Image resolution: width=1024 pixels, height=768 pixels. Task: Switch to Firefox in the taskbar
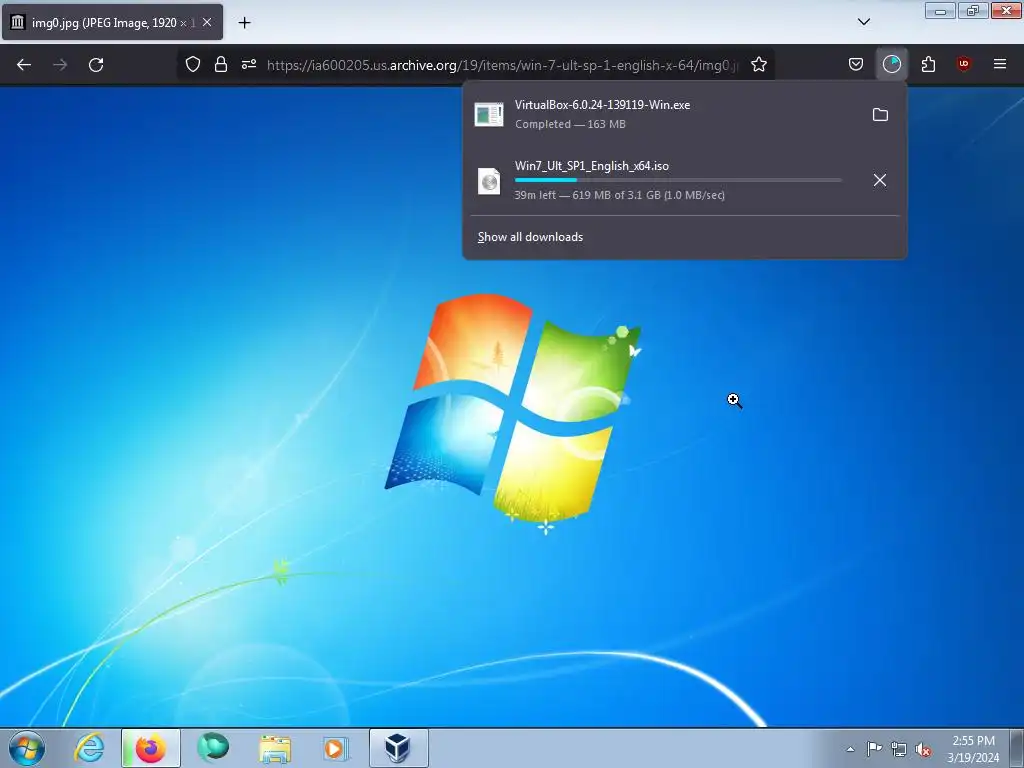pos(151,748)
